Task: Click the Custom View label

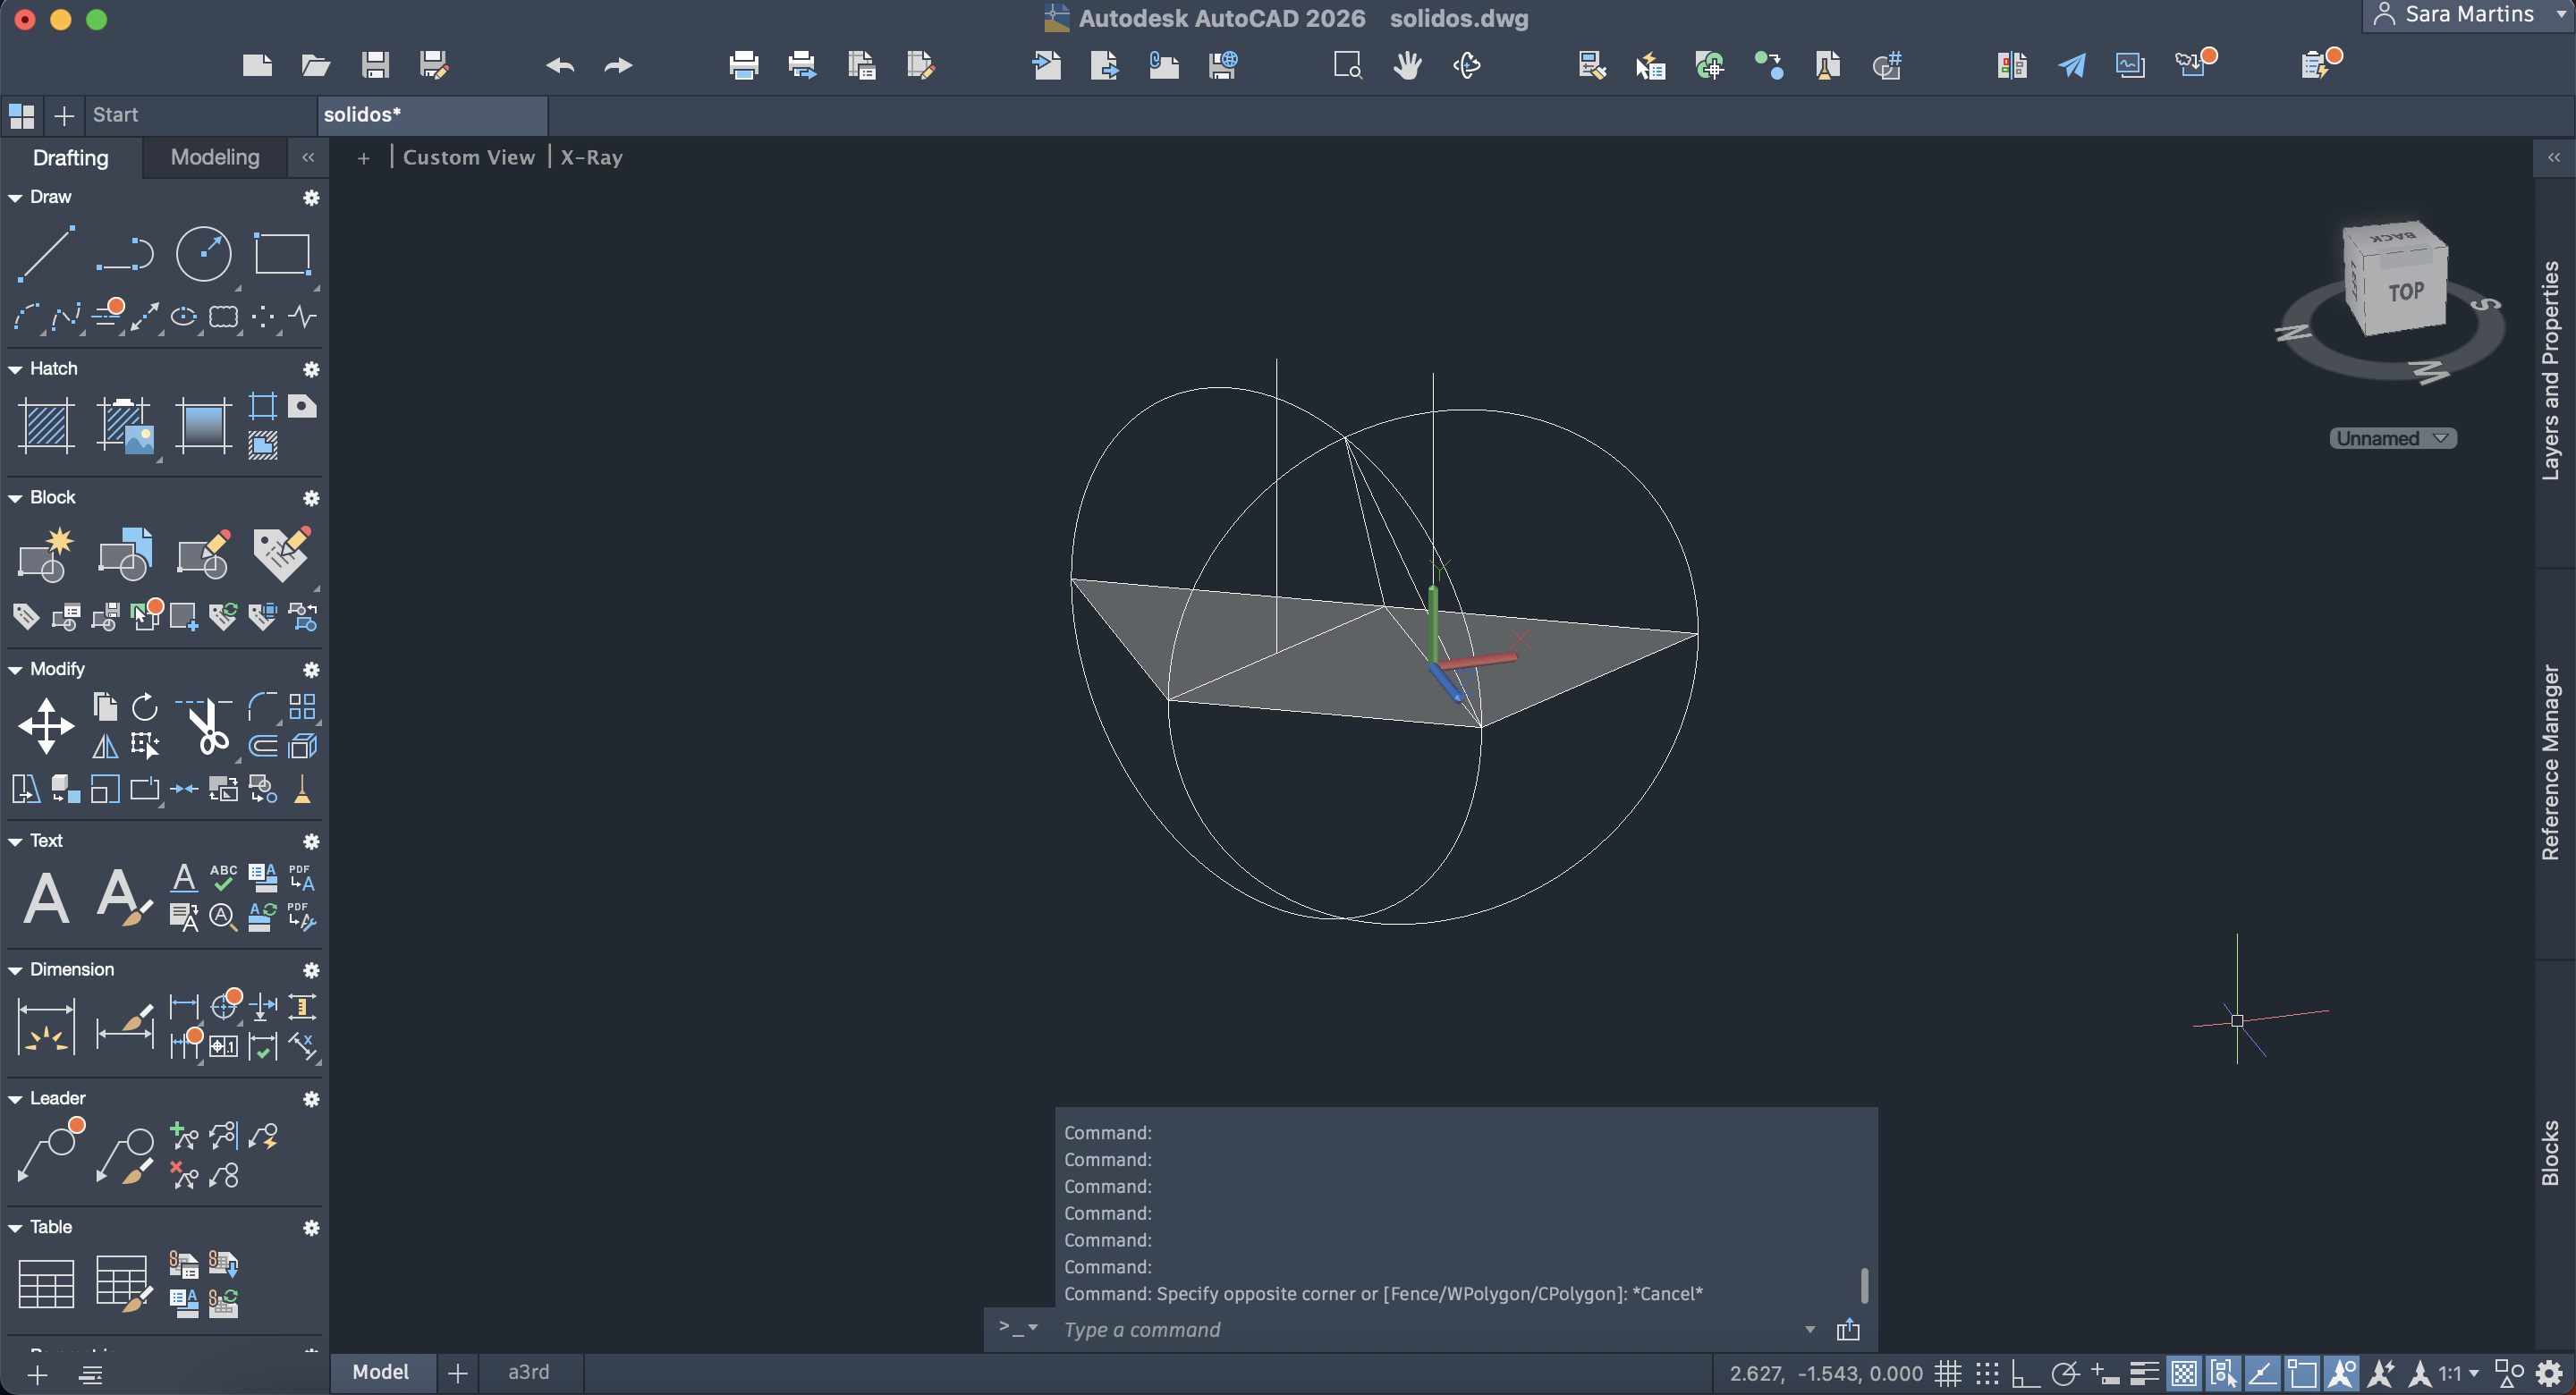Action: click(x=468, y=157)
